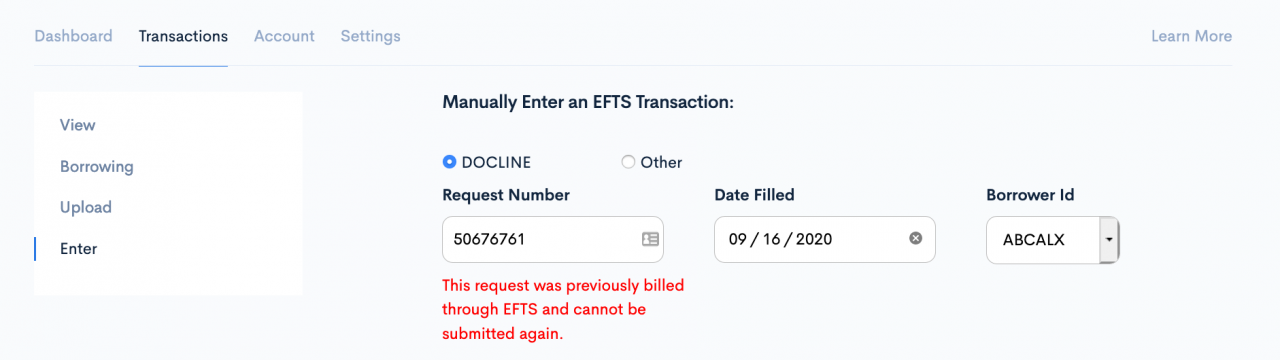Open the Dashboard tab
Viewport: 1280px width, 360px height.
click(73, 36)
